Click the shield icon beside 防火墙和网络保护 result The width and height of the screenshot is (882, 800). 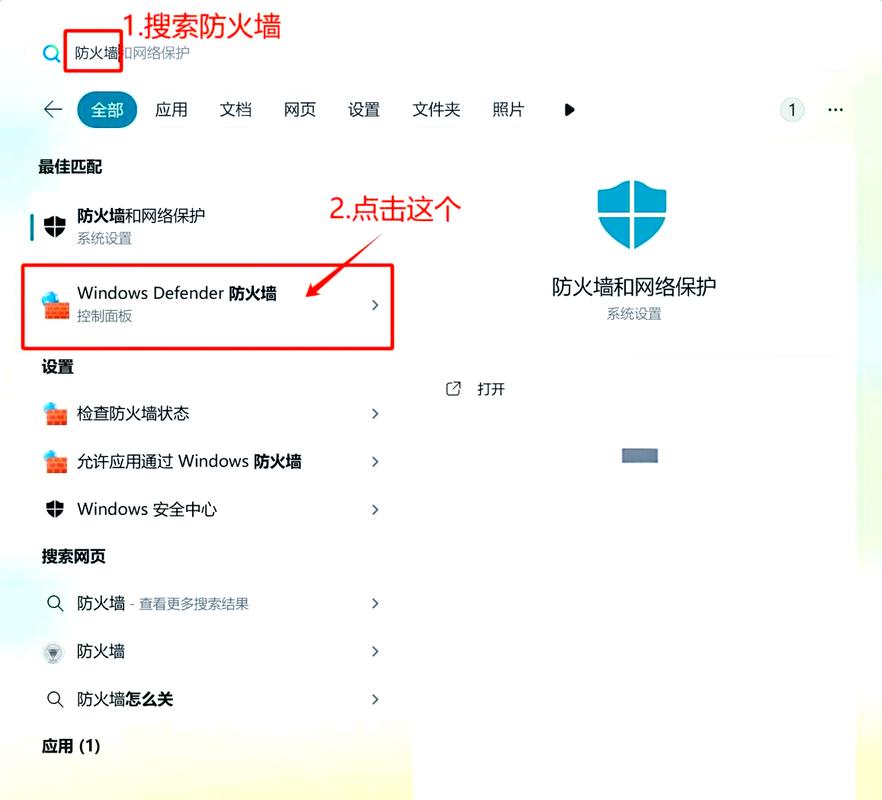[55, 227]
